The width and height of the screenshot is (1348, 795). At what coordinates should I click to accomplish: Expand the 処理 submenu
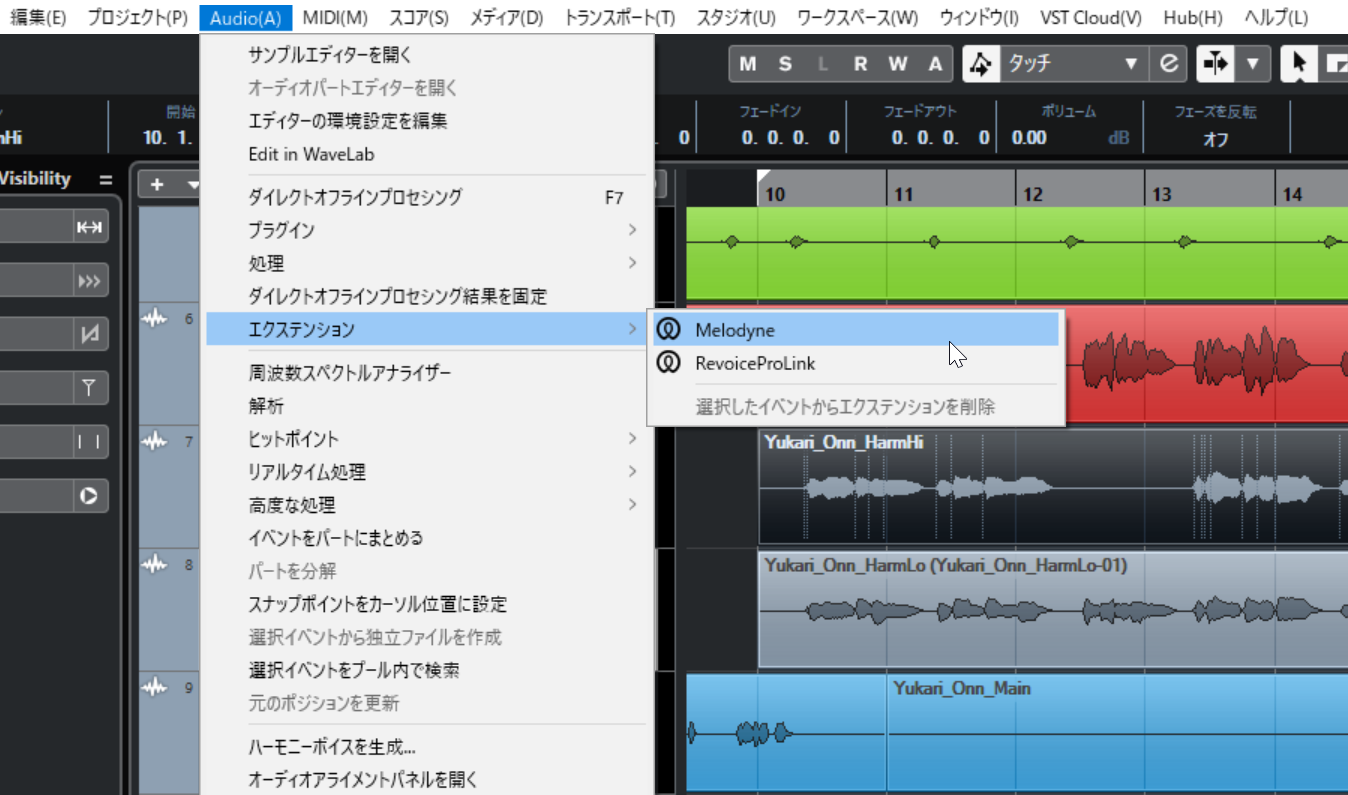point(427,263)
